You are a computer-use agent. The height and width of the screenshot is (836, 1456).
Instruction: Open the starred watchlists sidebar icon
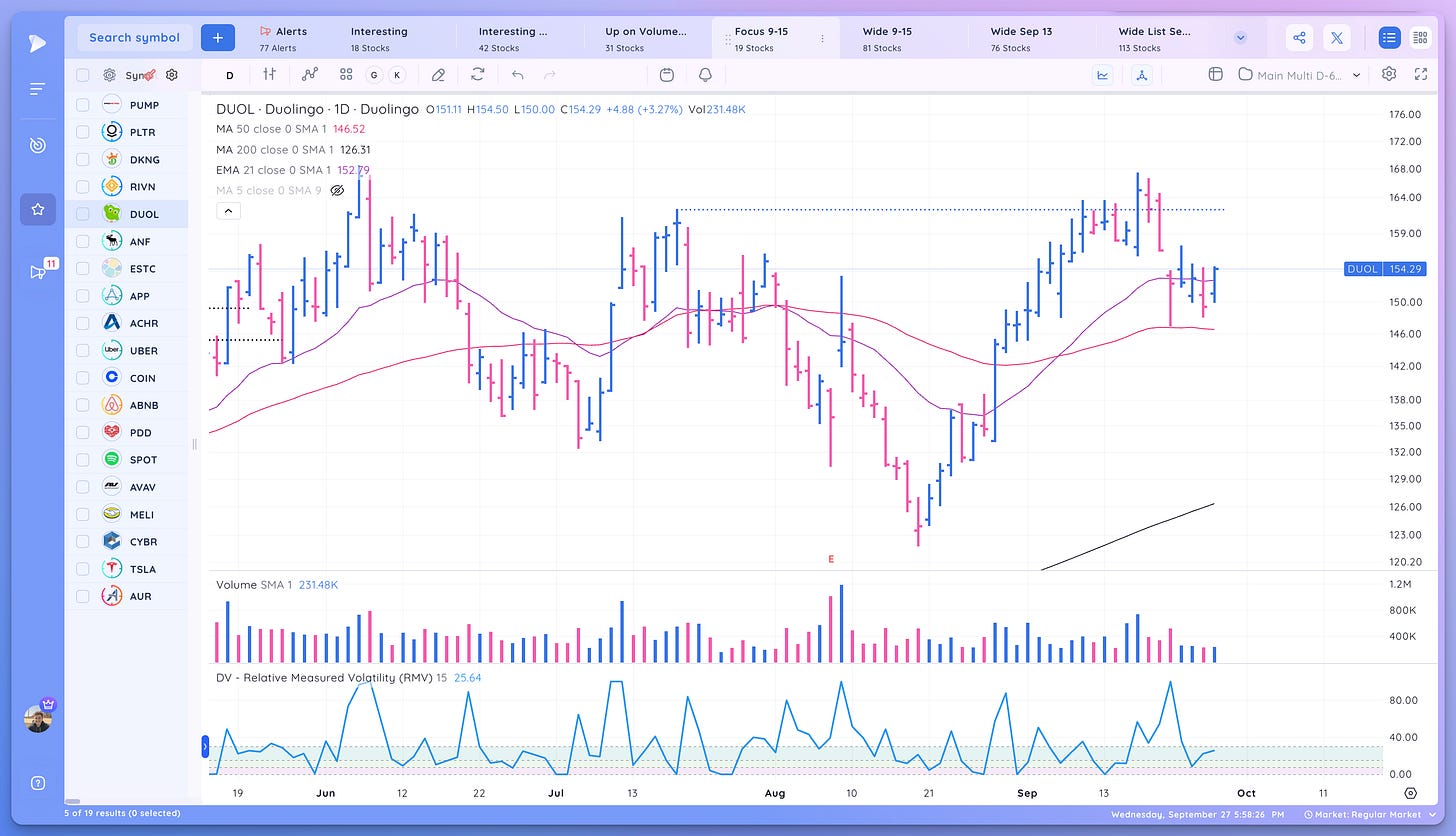(x=37, y=209)
